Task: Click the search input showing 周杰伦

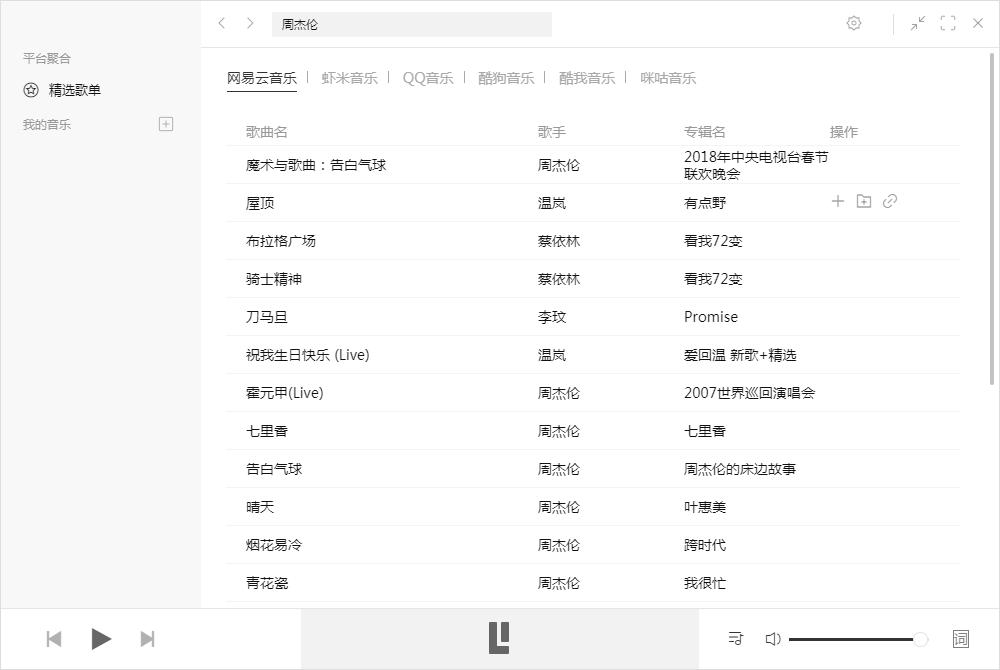Action: (x=412, y=23)
